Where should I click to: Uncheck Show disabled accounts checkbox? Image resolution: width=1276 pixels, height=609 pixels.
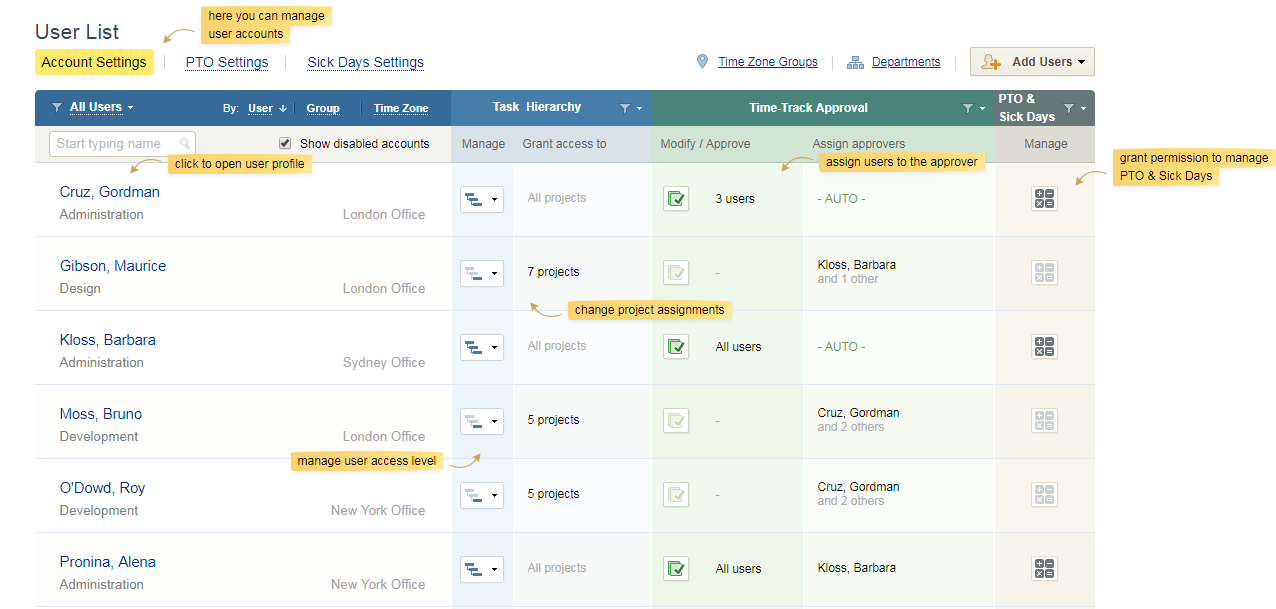285,143
